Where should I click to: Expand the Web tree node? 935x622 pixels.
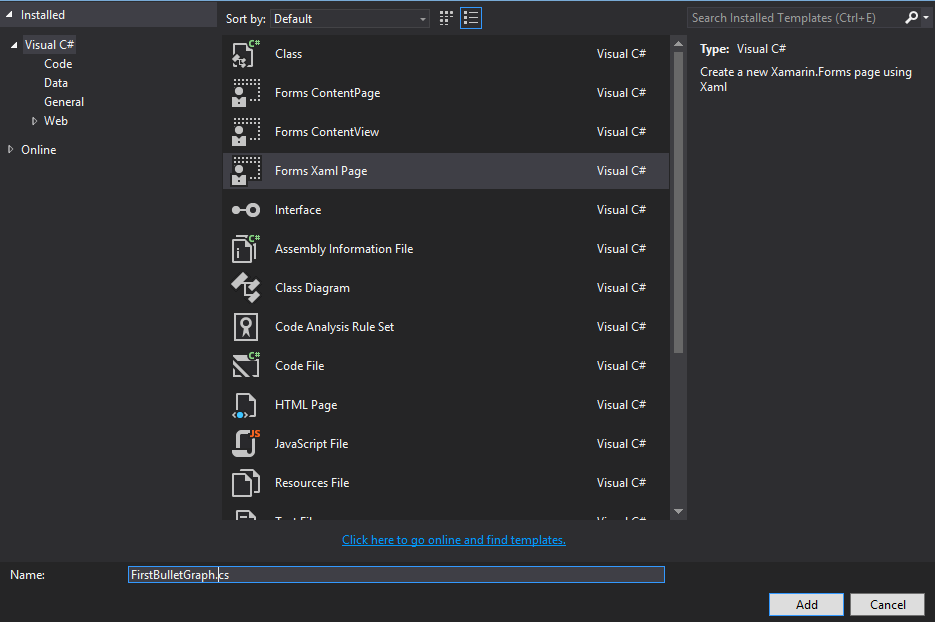pyautogui.click(x=35, y=121)
